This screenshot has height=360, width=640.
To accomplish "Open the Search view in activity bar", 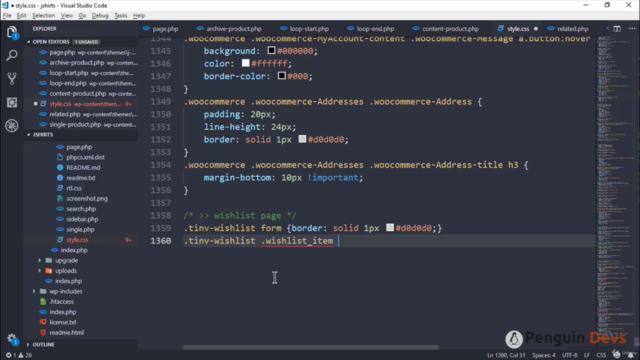I will pyautogui.click(x=12, y=55).
